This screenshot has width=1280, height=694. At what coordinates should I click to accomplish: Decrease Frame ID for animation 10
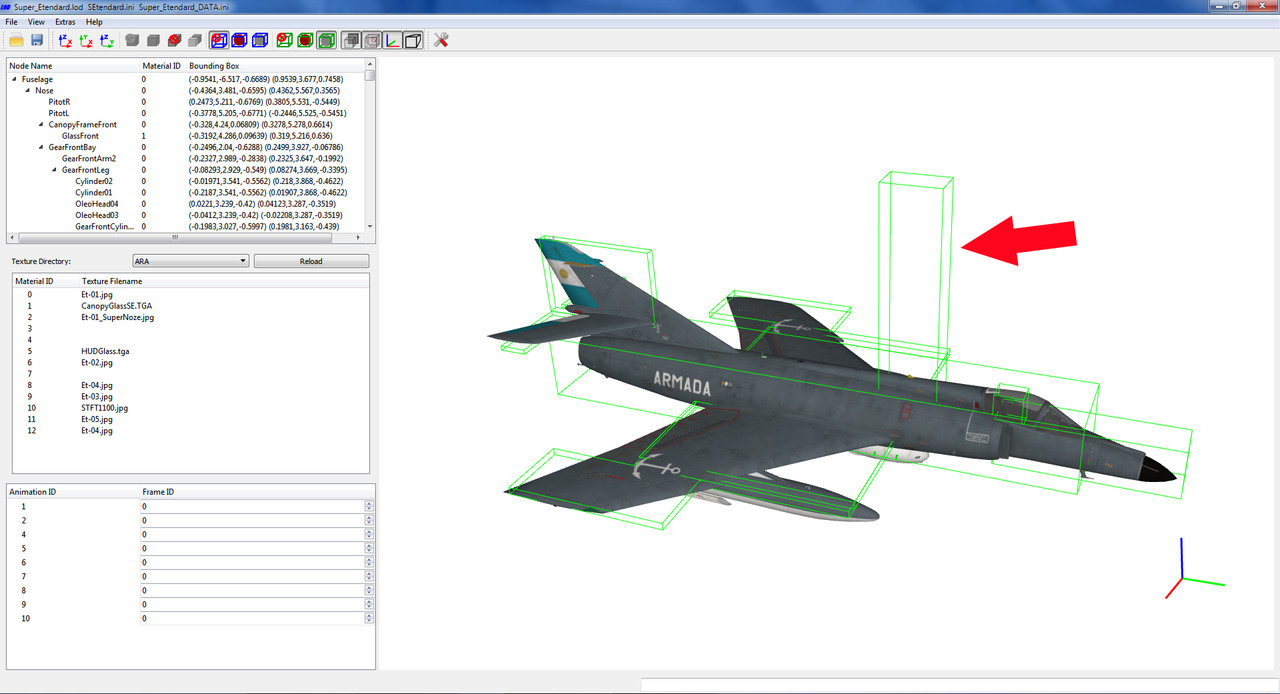[x=369, y=622]
